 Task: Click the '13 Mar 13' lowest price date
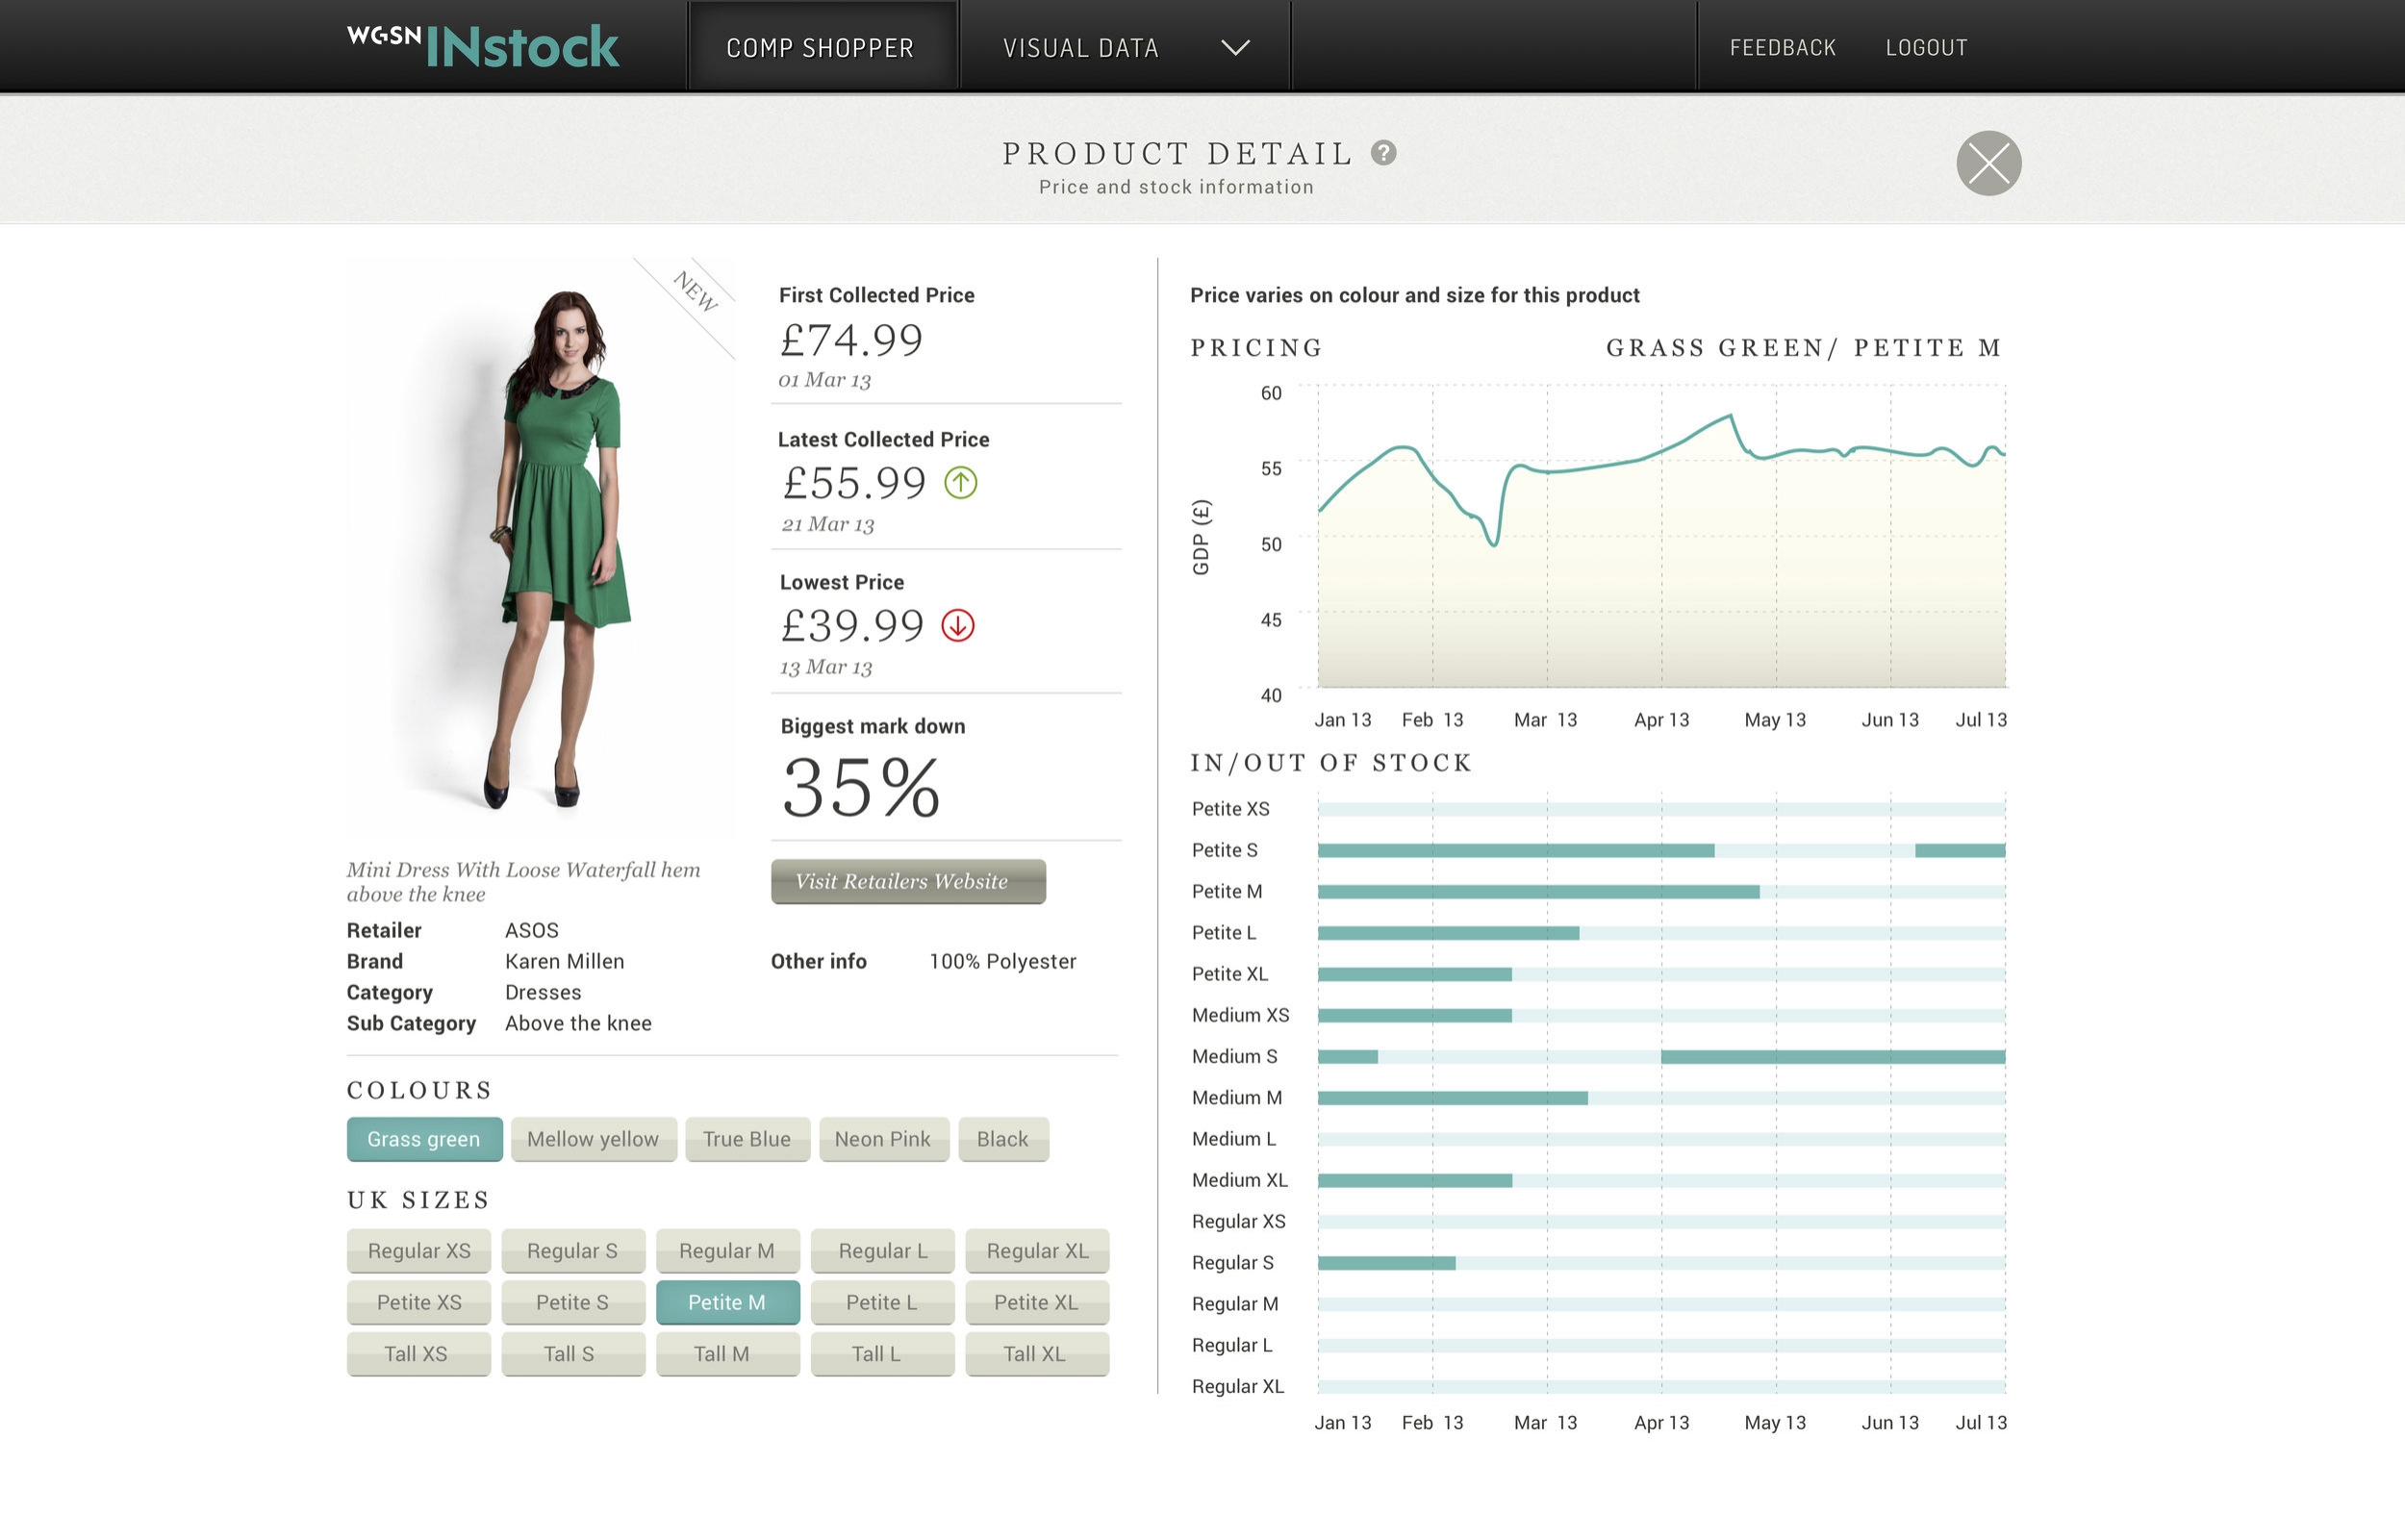(826, 667)
